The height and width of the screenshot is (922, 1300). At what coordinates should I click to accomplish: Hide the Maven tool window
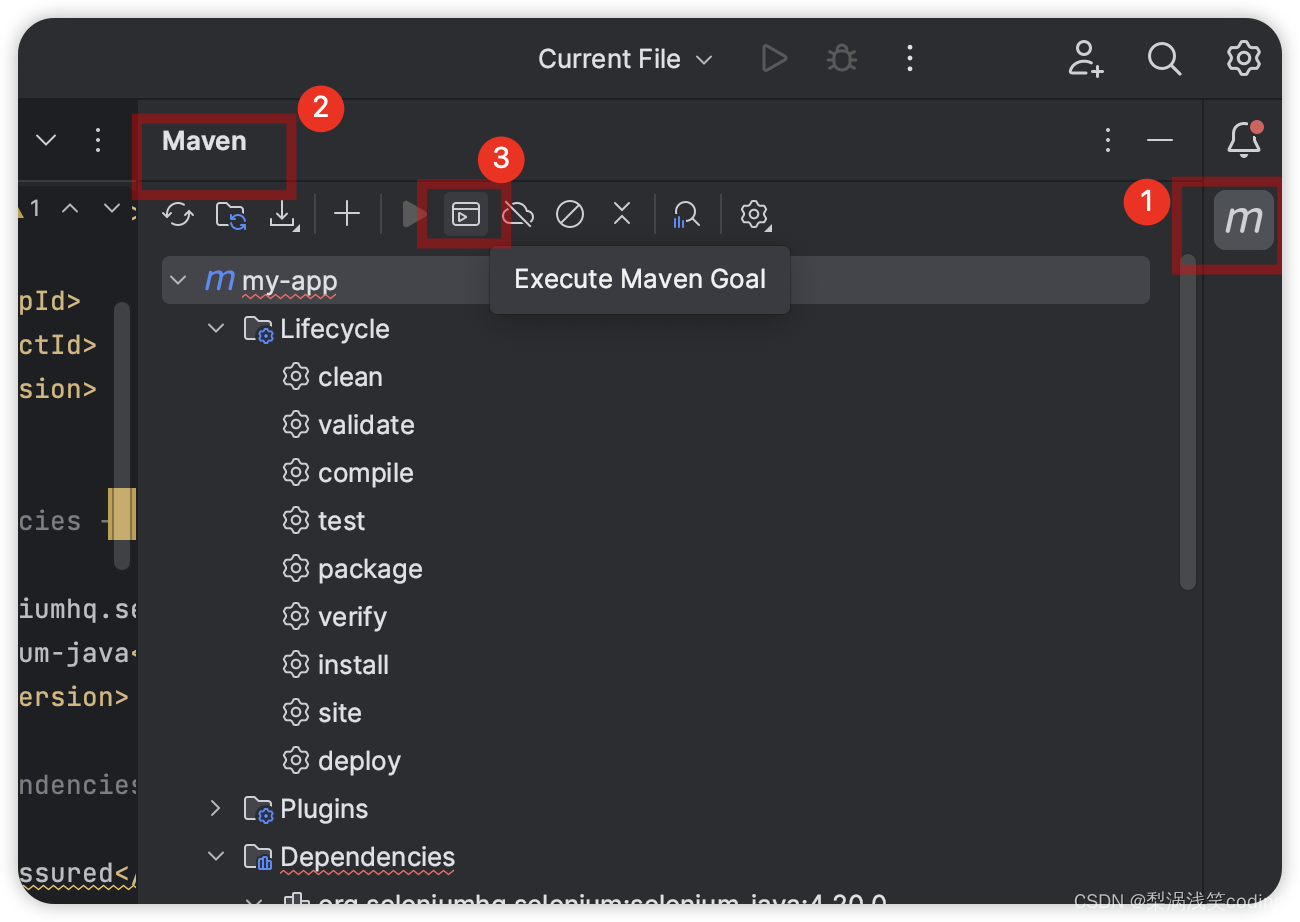(x=1160, y=140)
